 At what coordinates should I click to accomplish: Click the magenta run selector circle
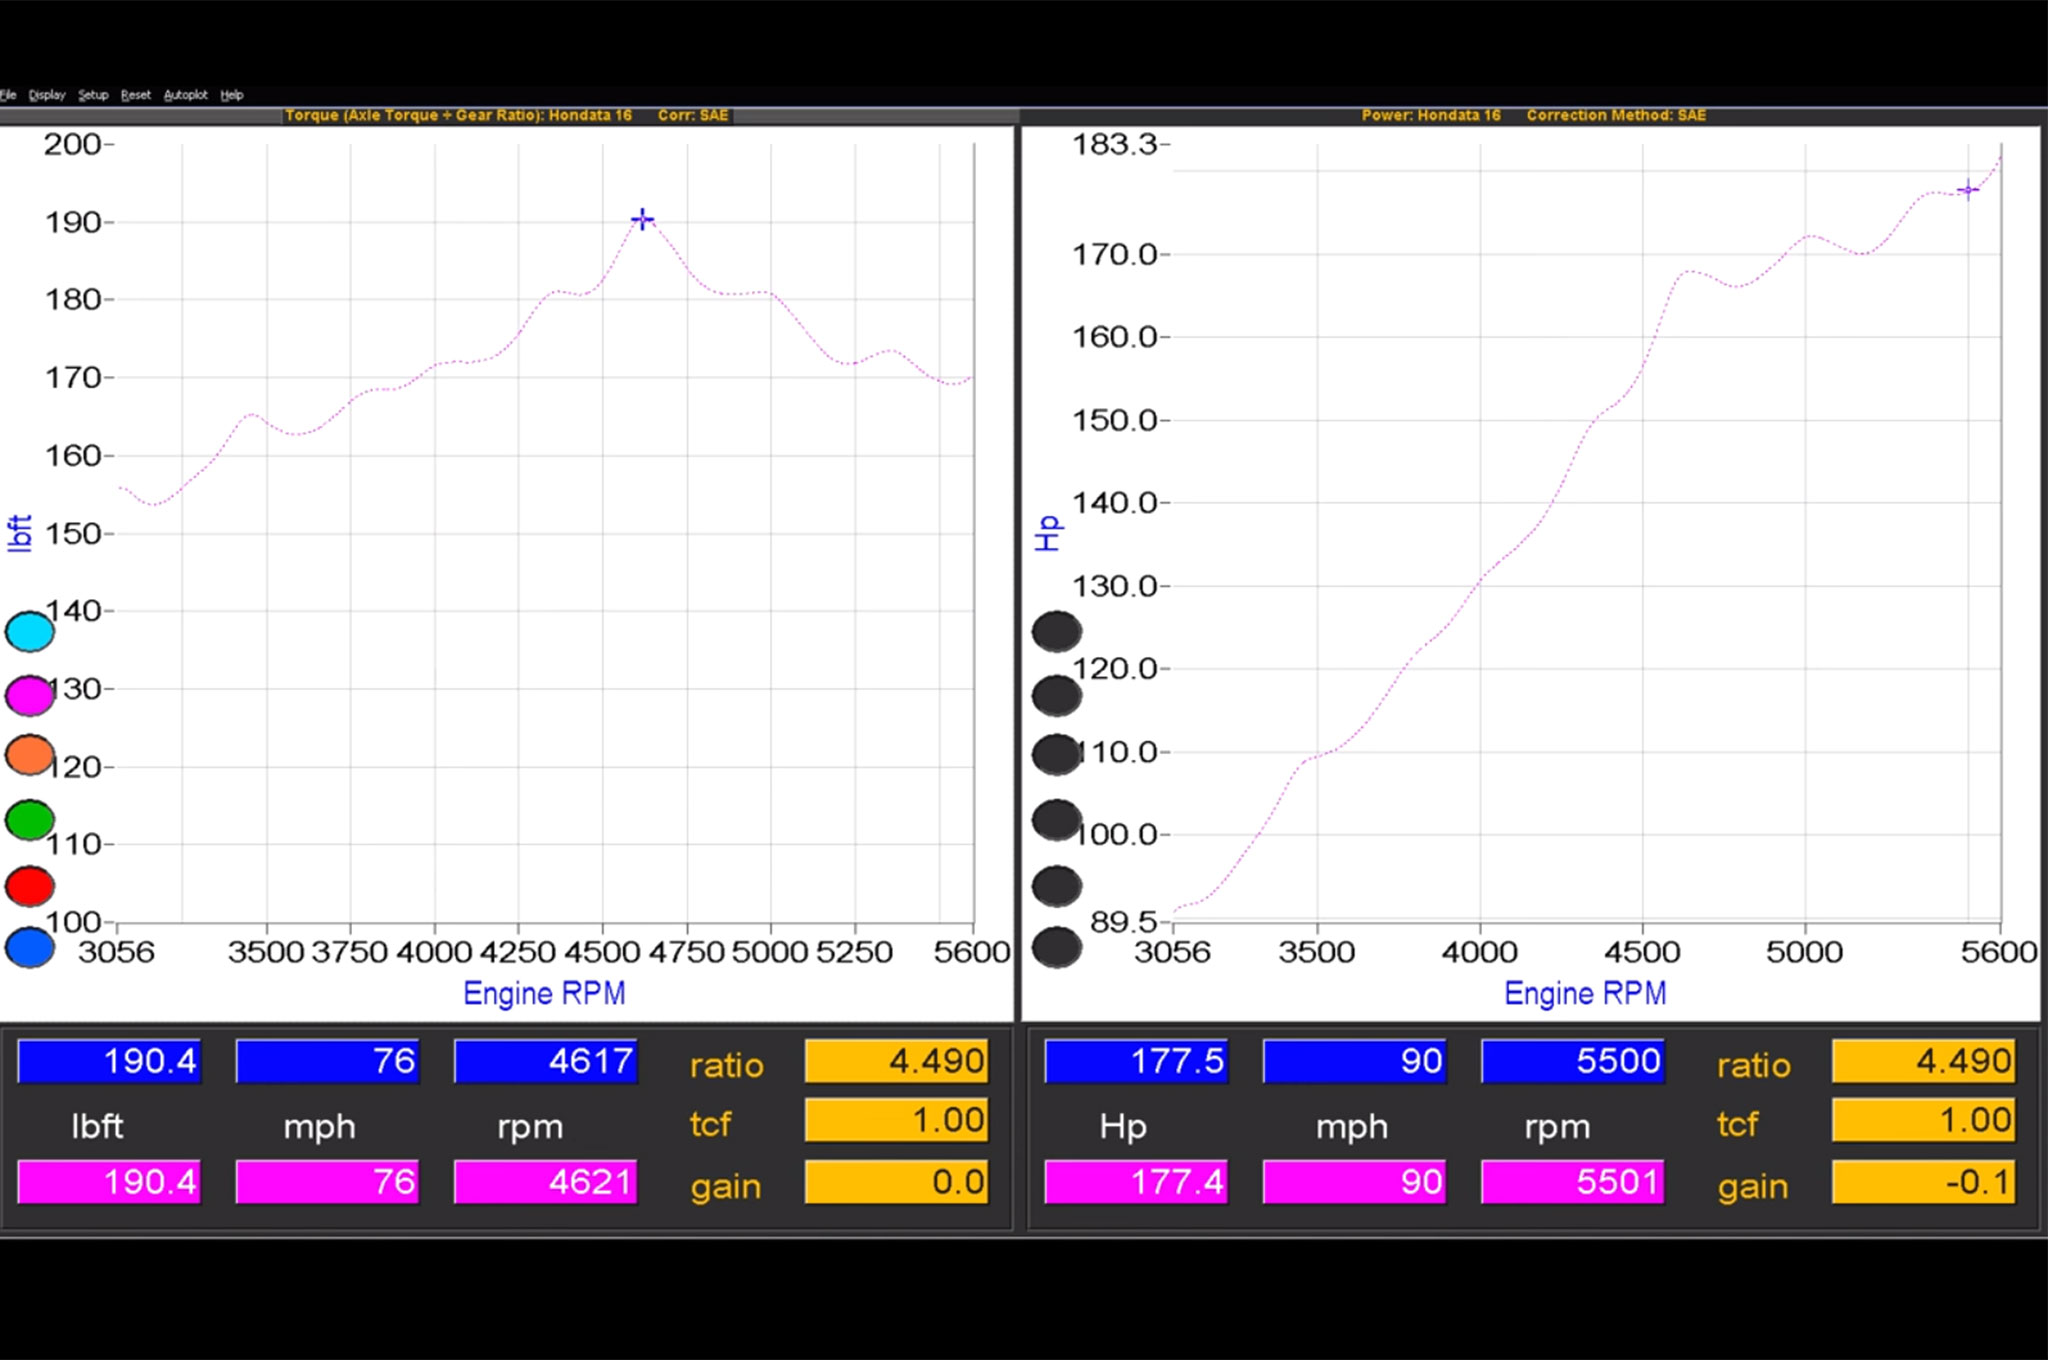[x=29, y=695]
